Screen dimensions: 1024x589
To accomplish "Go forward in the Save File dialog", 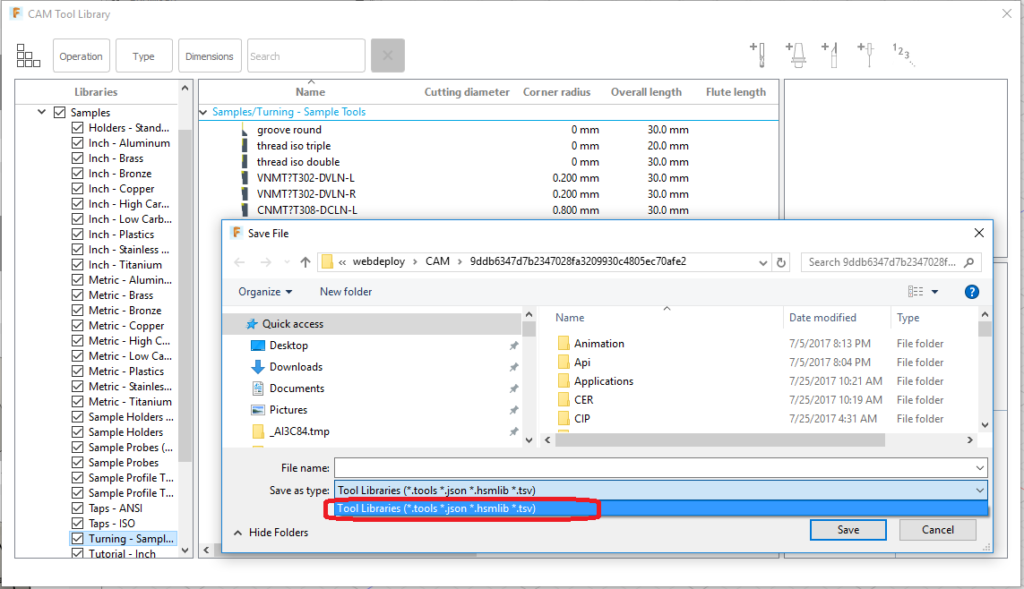I will click(x=266, y=262).
